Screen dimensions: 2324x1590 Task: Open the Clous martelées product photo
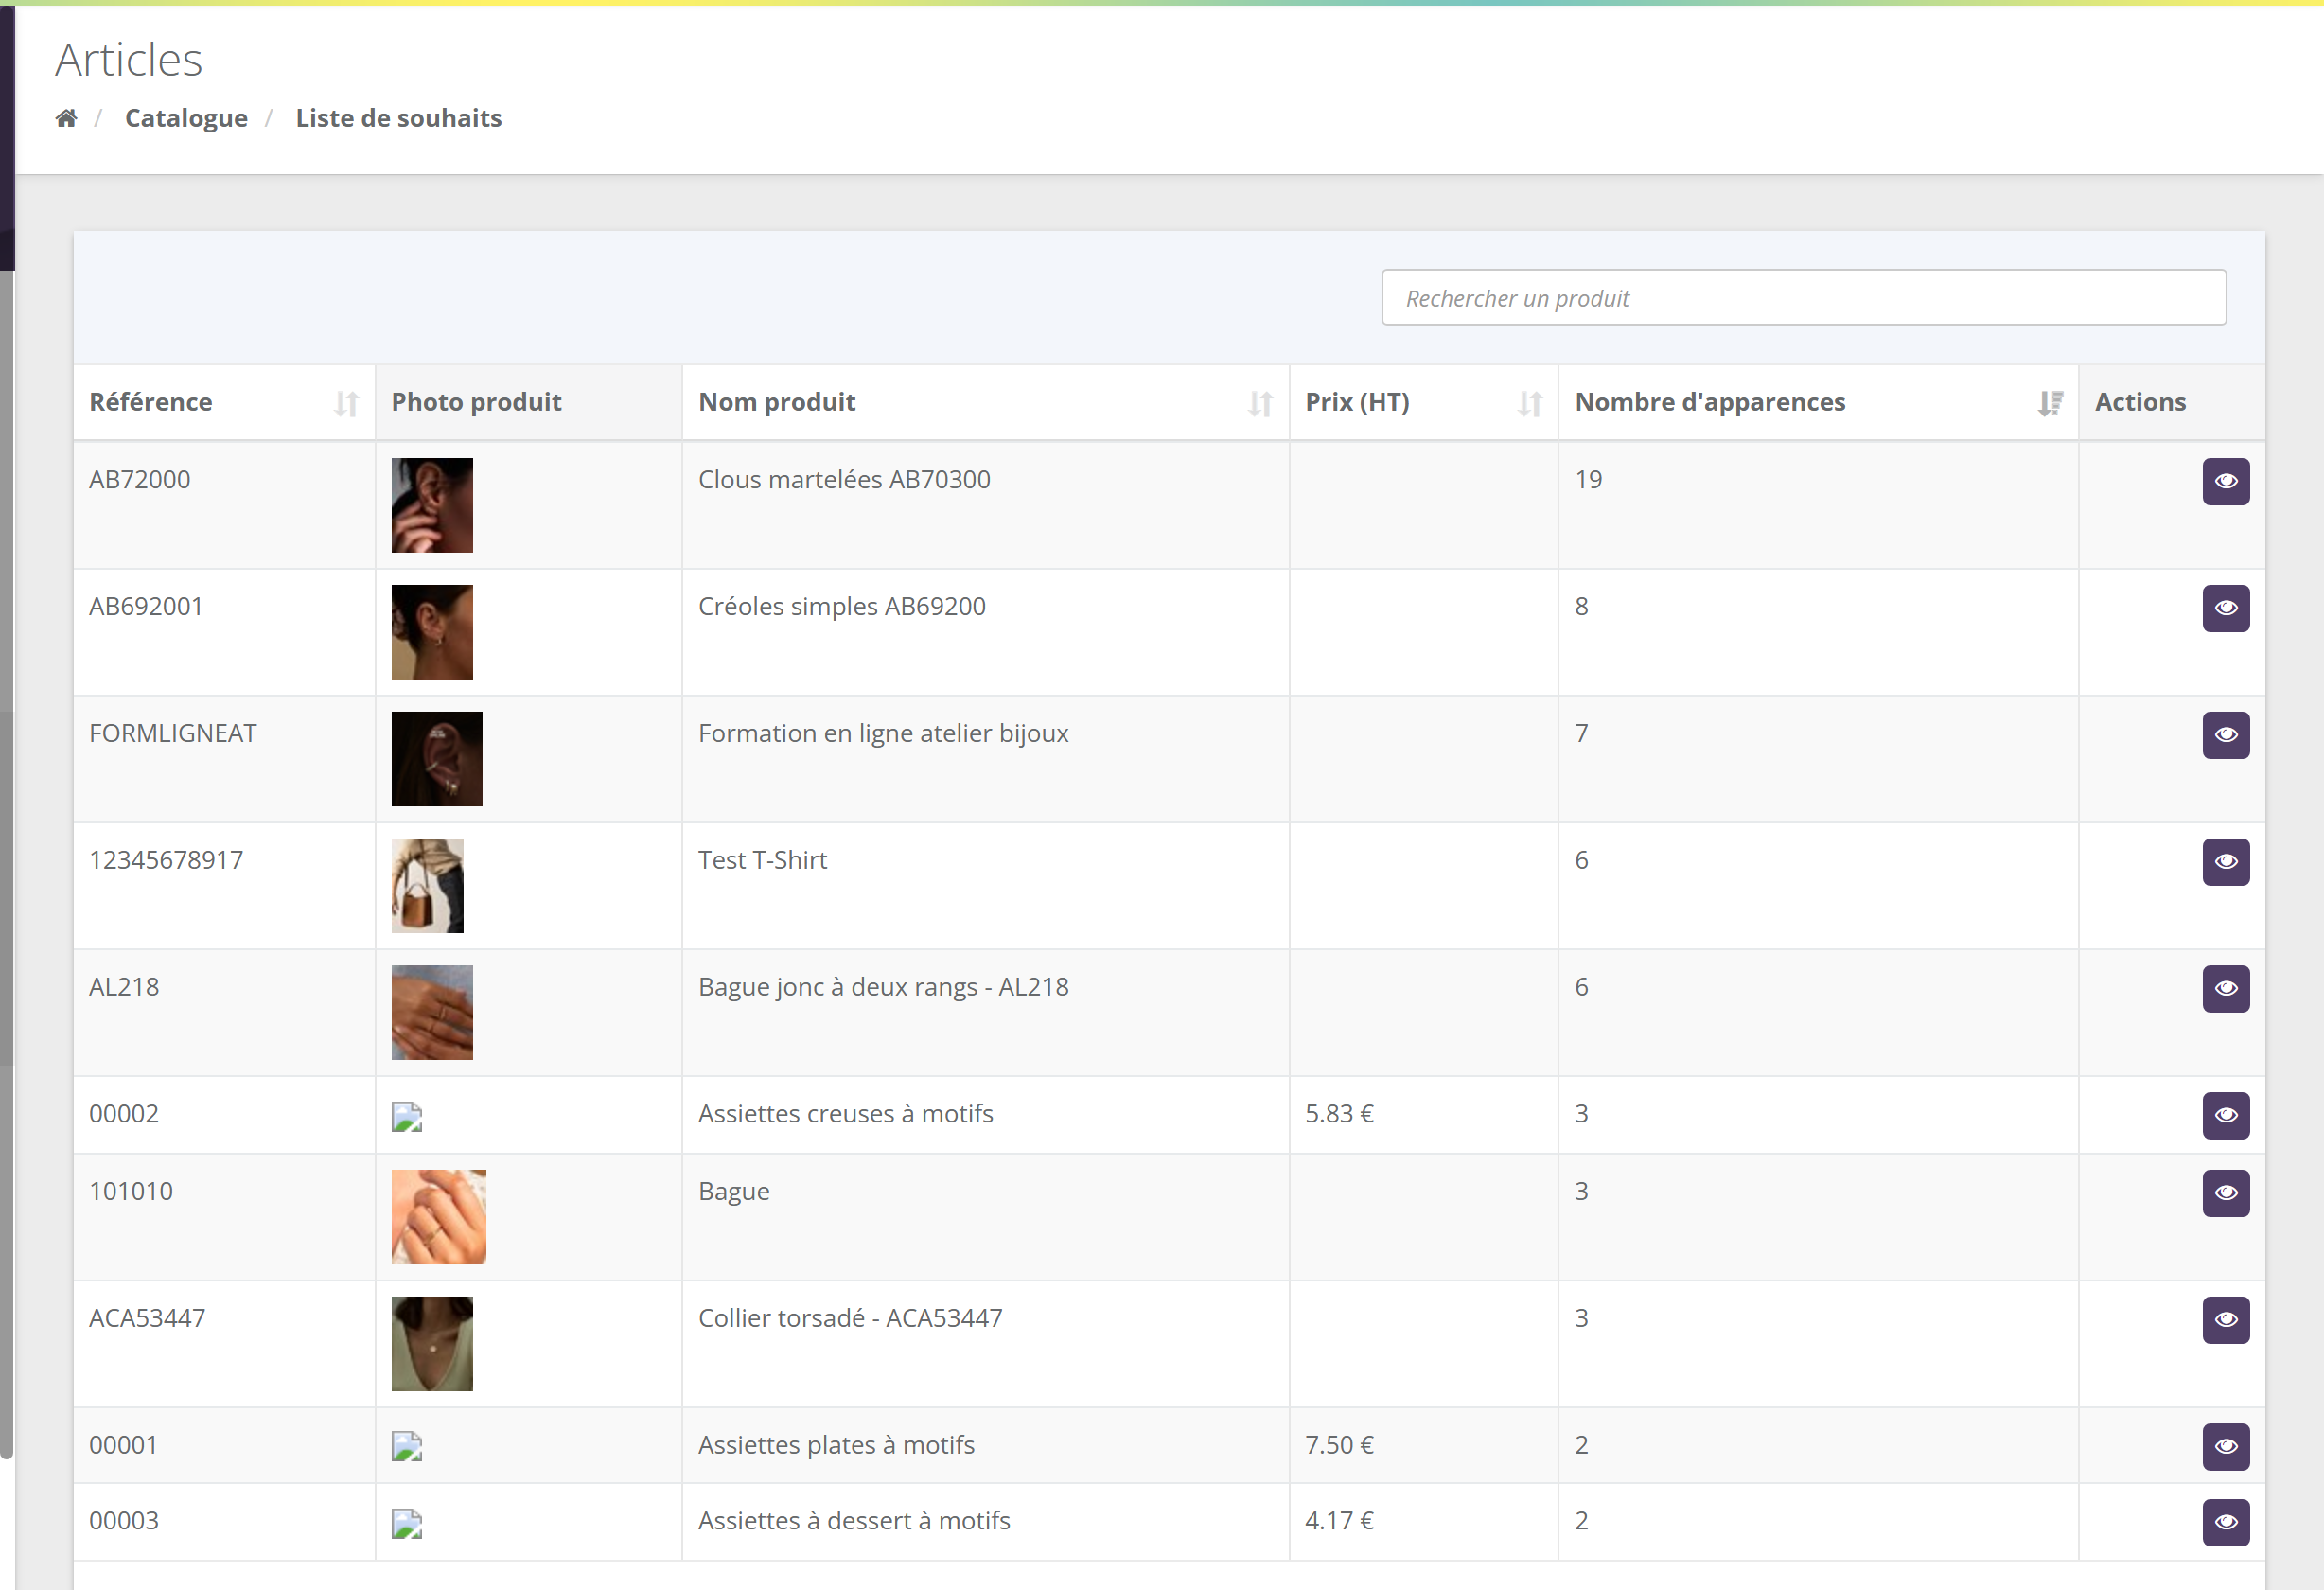point(432,505)
